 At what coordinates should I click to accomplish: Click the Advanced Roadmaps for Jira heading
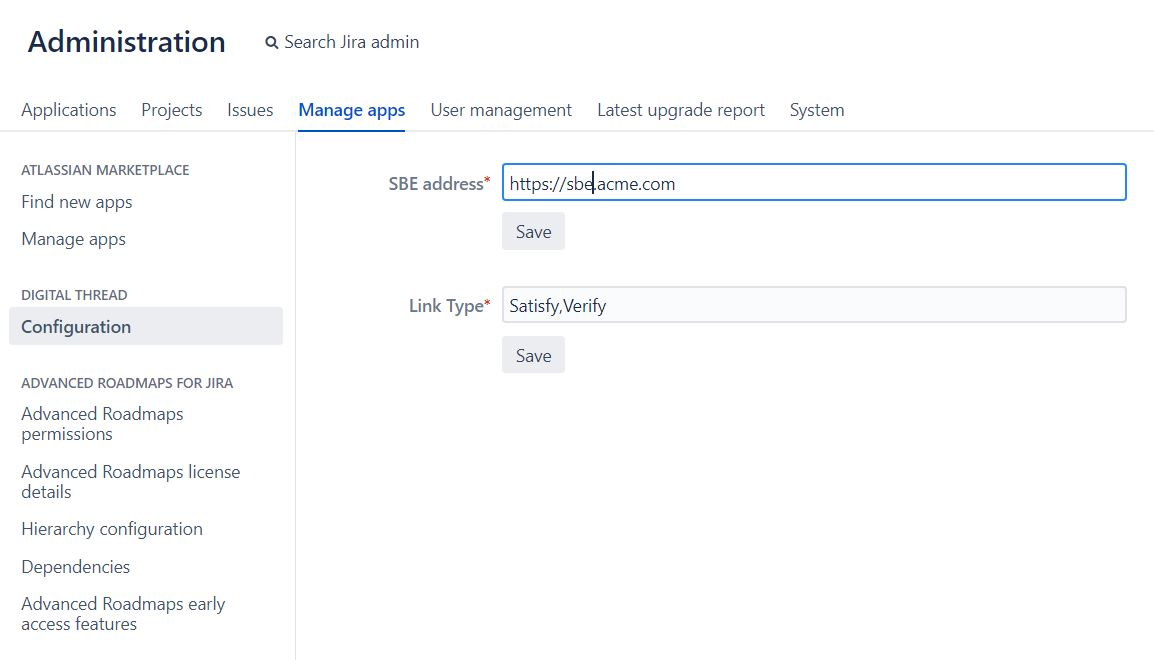(127, 383)
